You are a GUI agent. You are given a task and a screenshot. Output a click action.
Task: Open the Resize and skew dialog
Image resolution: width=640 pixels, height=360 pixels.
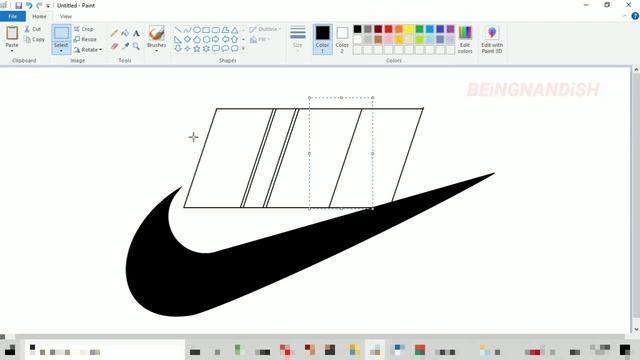[85, 39]
